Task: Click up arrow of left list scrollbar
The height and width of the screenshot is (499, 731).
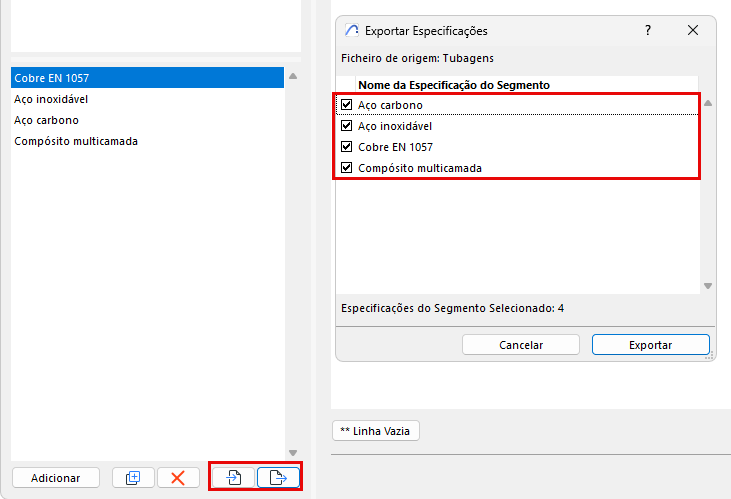Action: coord(293,76)
